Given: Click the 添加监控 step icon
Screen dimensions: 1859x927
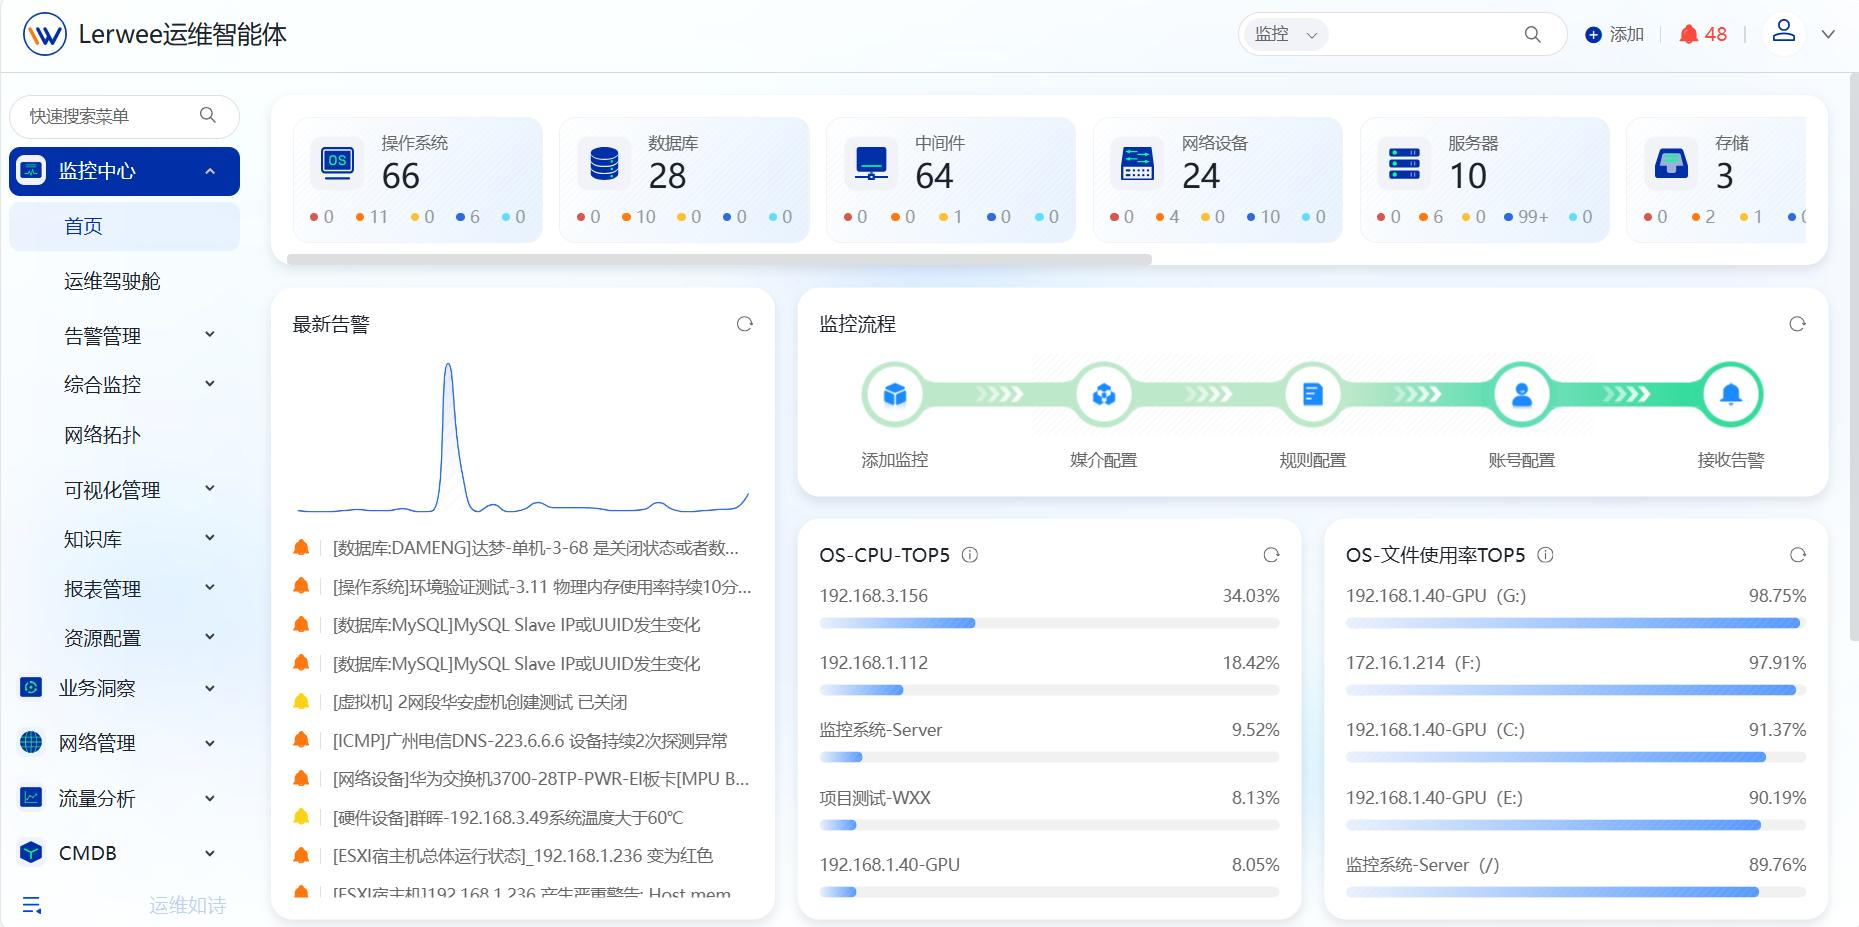Looking at the screenshot, I should [895, 395].
